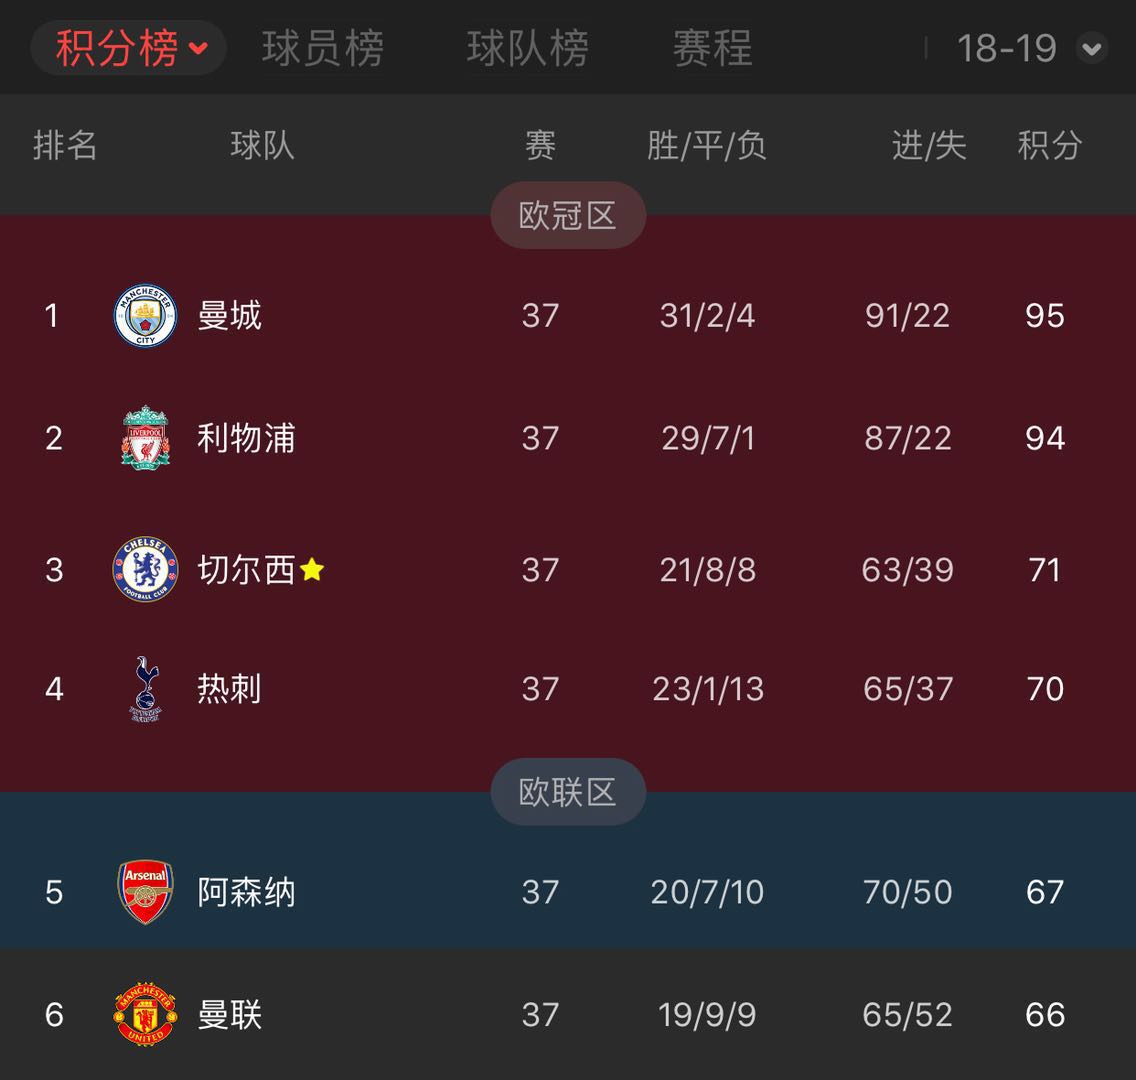This screenshot has width=1136, height=1080.
Task: Select team name 阿森纳
Action: pos(246,892)
